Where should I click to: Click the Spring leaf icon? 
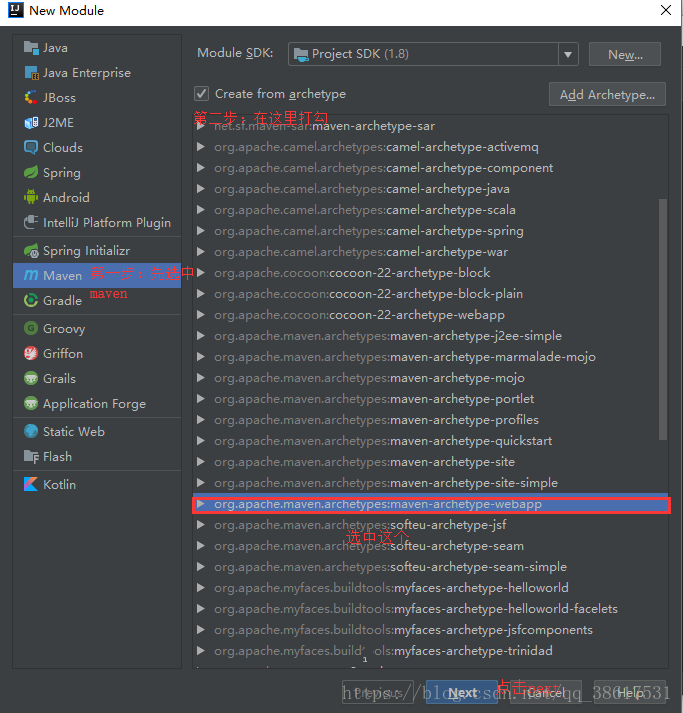(31, 172)
